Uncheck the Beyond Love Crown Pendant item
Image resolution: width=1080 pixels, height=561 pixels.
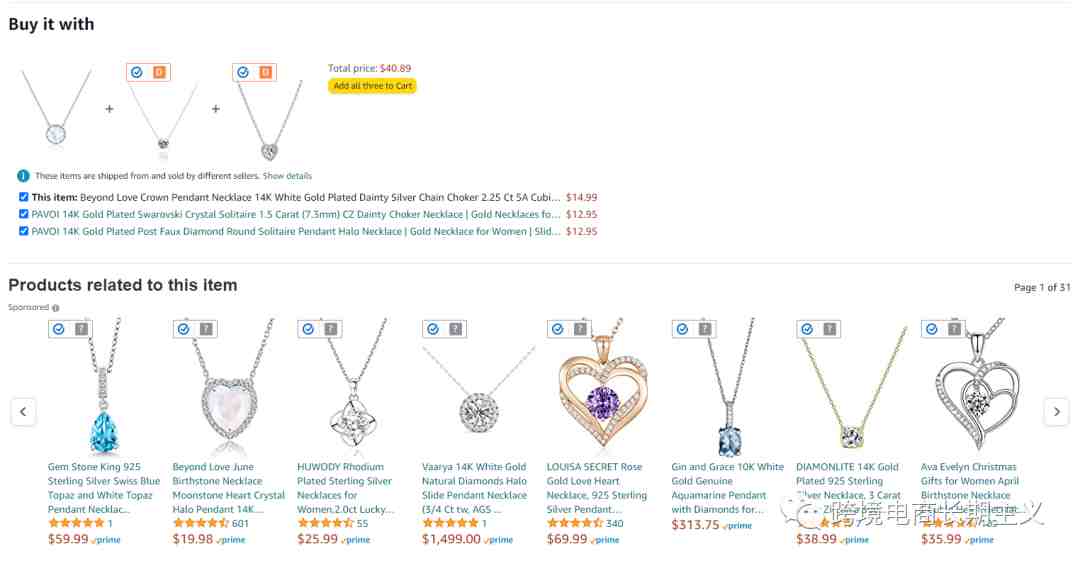[x=24, y=197]
